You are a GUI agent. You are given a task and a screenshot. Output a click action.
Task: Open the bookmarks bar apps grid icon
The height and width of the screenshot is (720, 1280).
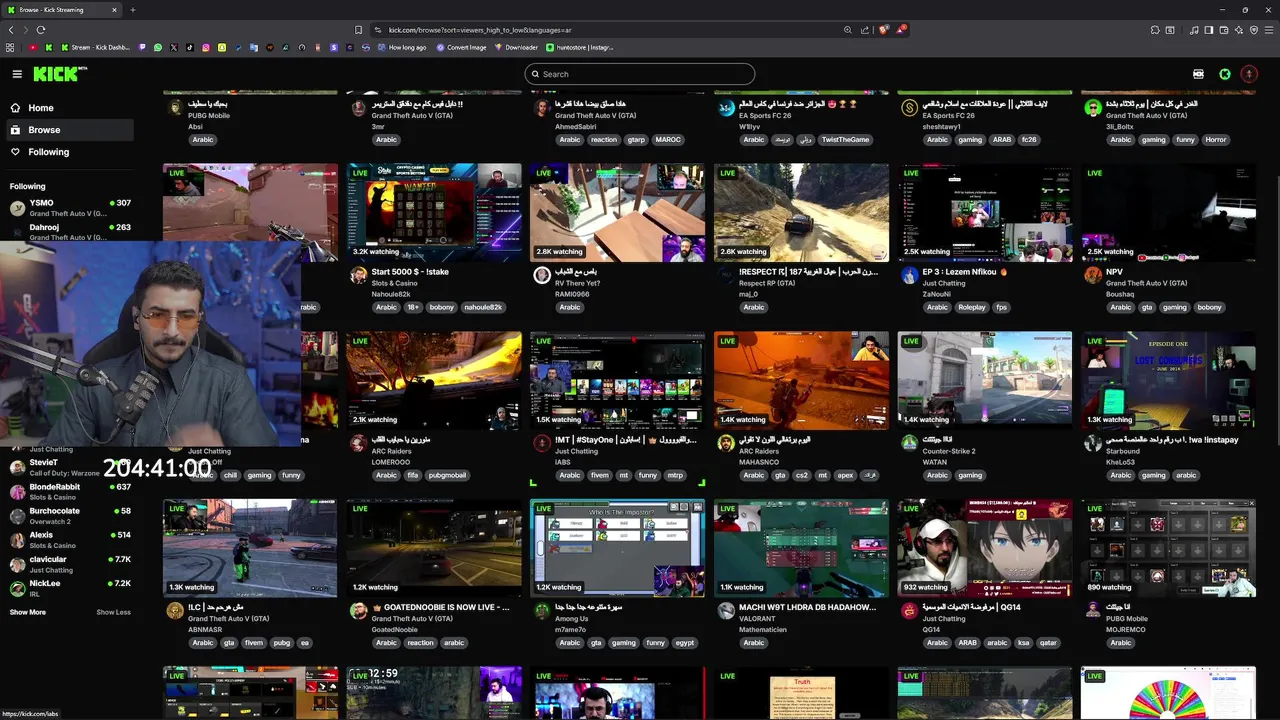10,47
